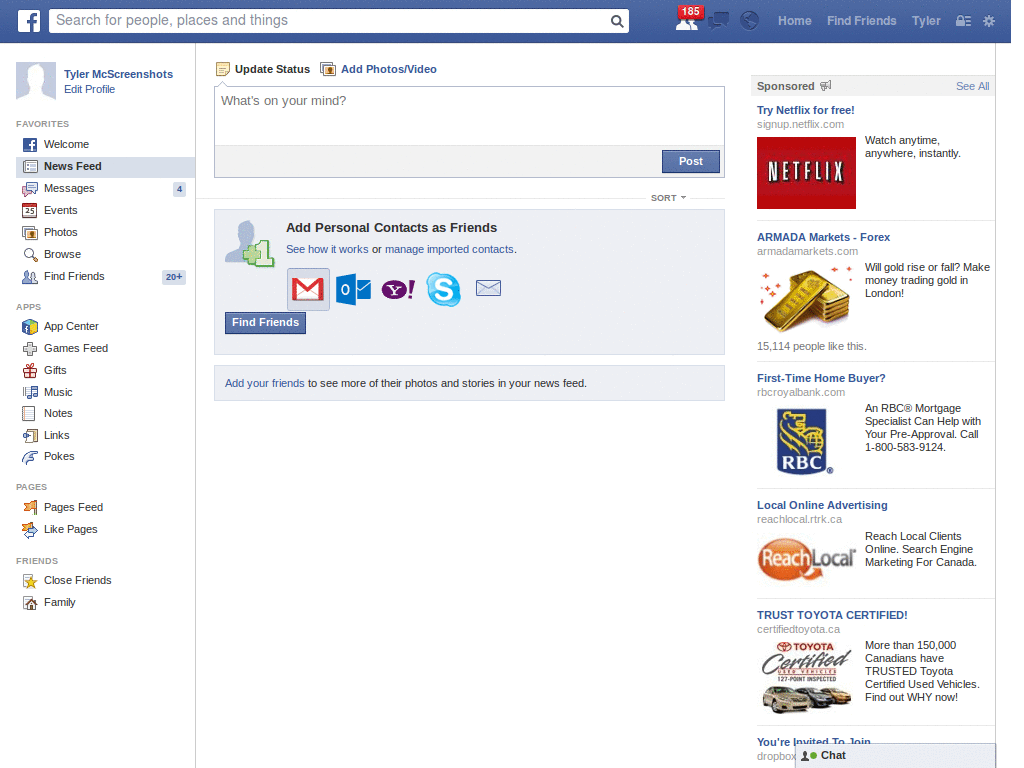Open the notifications globe icon

[749, 21]
